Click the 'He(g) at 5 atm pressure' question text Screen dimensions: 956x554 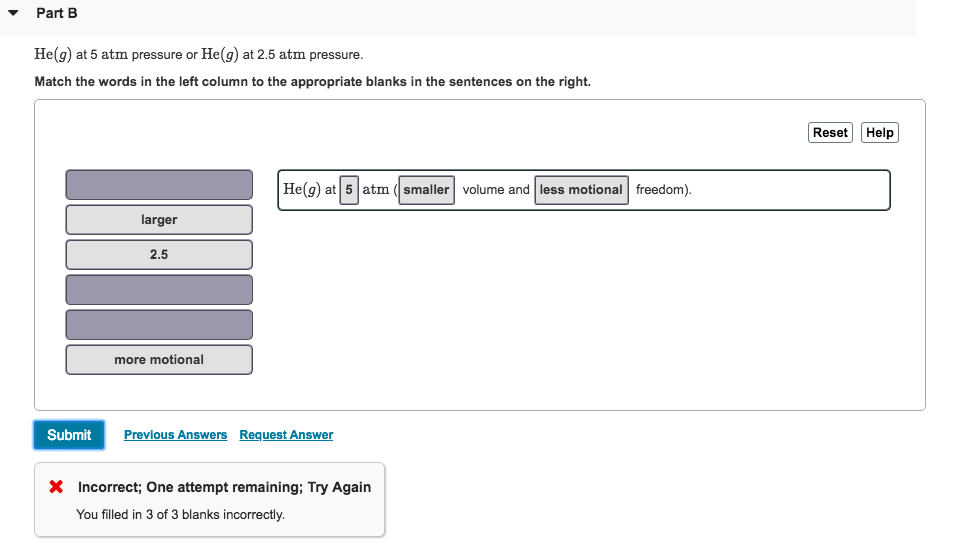click(x=199, y=54)
